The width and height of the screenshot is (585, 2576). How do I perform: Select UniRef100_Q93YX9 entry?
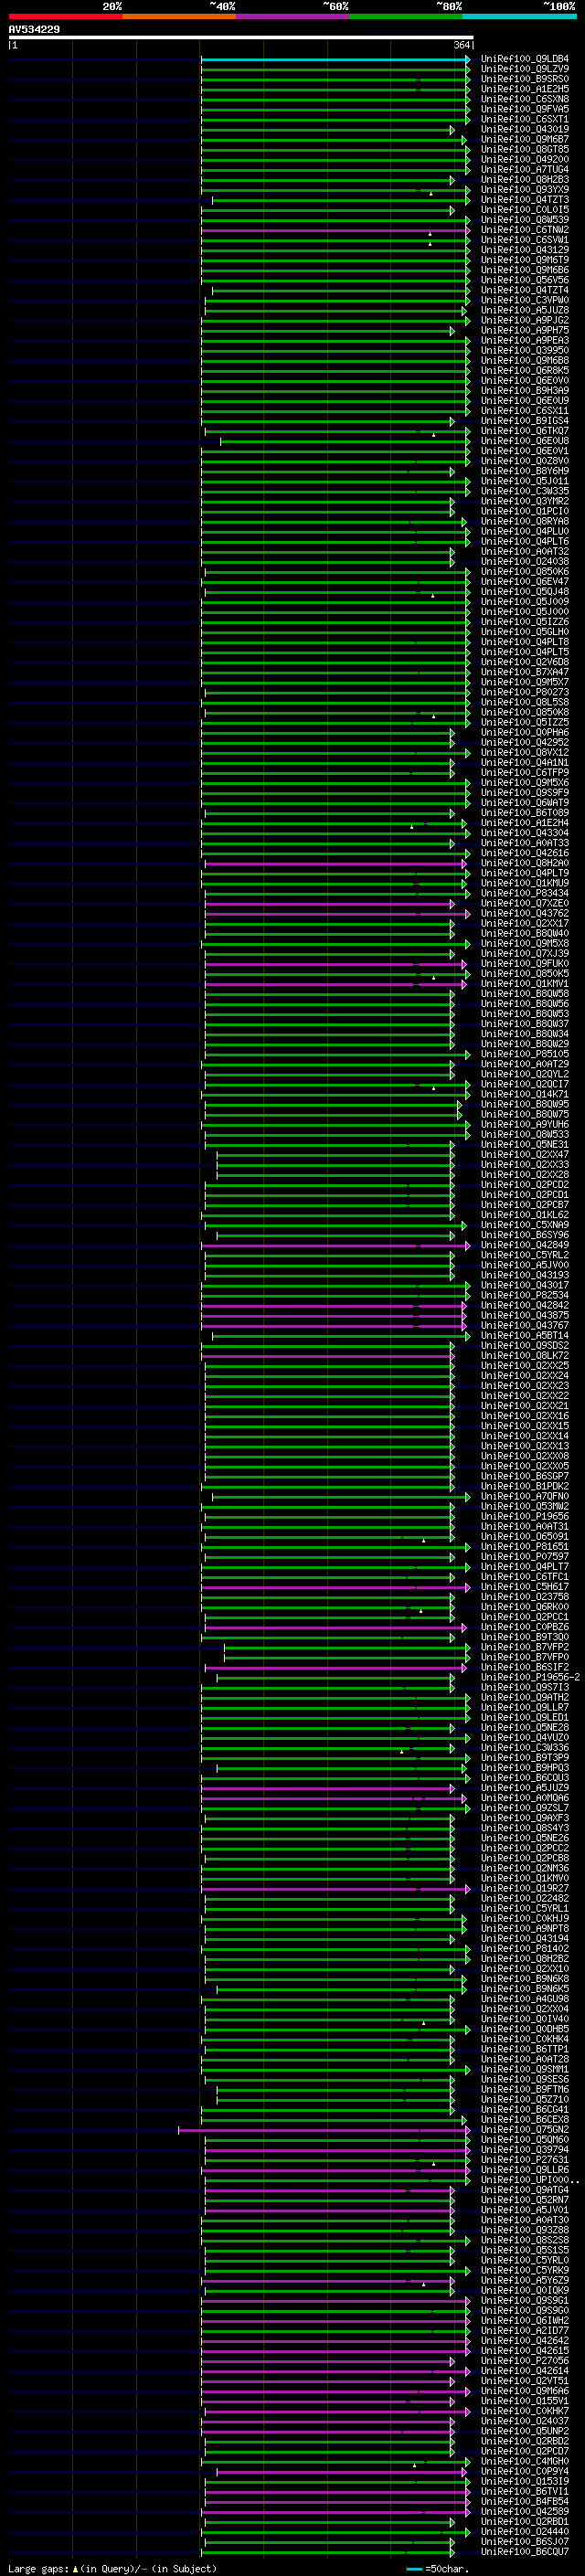click(524, 190)
